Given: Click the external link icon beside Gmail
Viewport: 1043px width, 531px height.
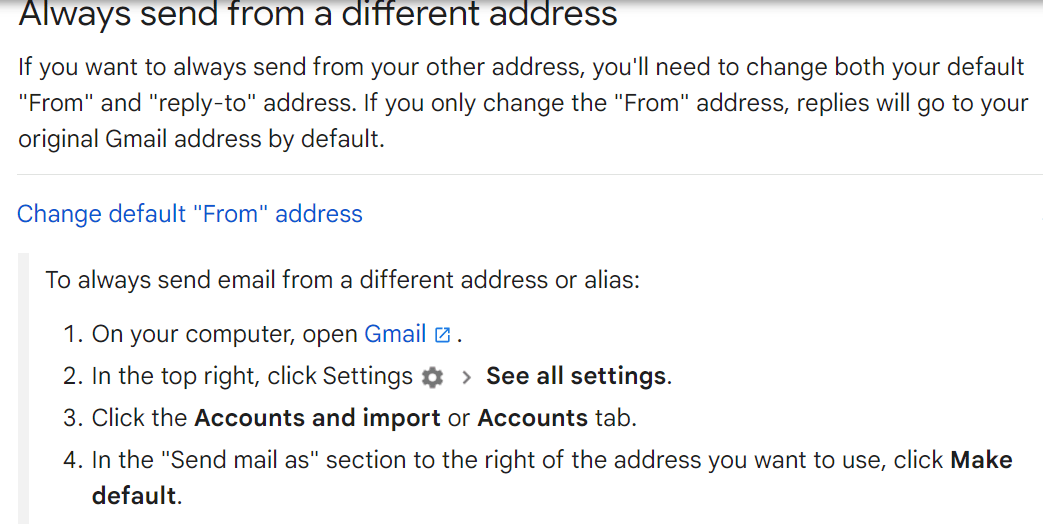Looking at the screenshot, I should [442, 335].
